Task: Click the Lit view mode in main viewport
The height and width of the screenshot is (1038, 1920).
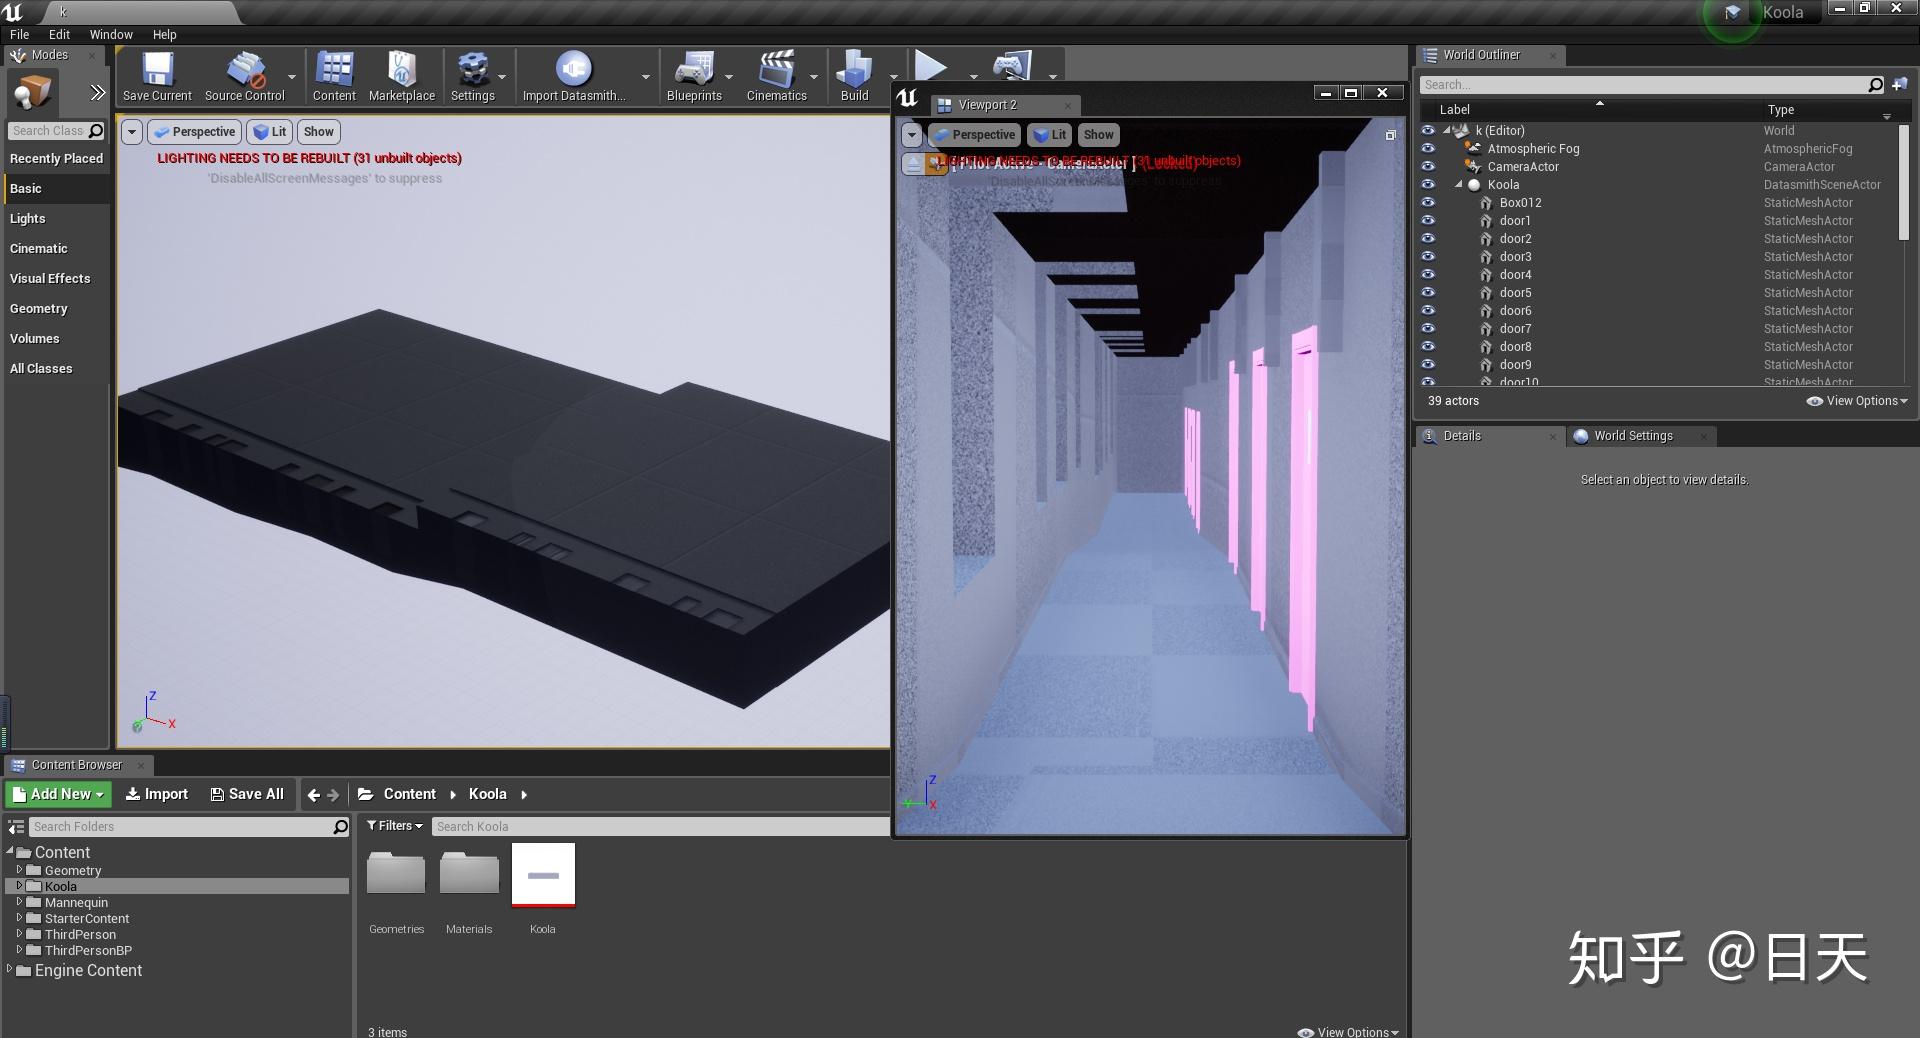Action: point(269,132)
